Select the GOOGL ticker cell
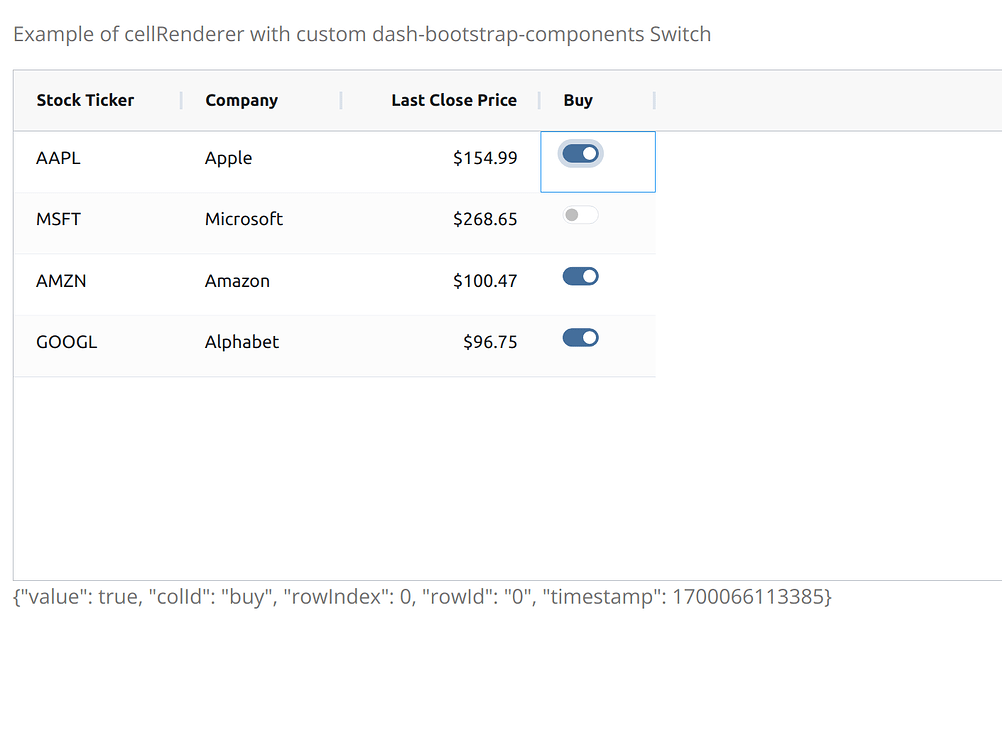1002x750 pixels. pos(66,341)
